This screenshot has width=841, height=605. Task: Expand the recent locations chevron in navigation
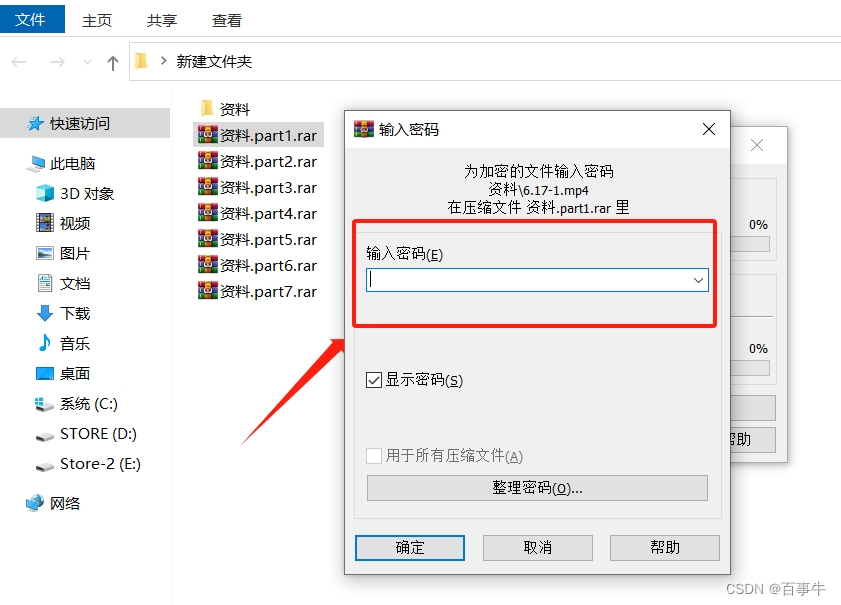click(87, 62)
